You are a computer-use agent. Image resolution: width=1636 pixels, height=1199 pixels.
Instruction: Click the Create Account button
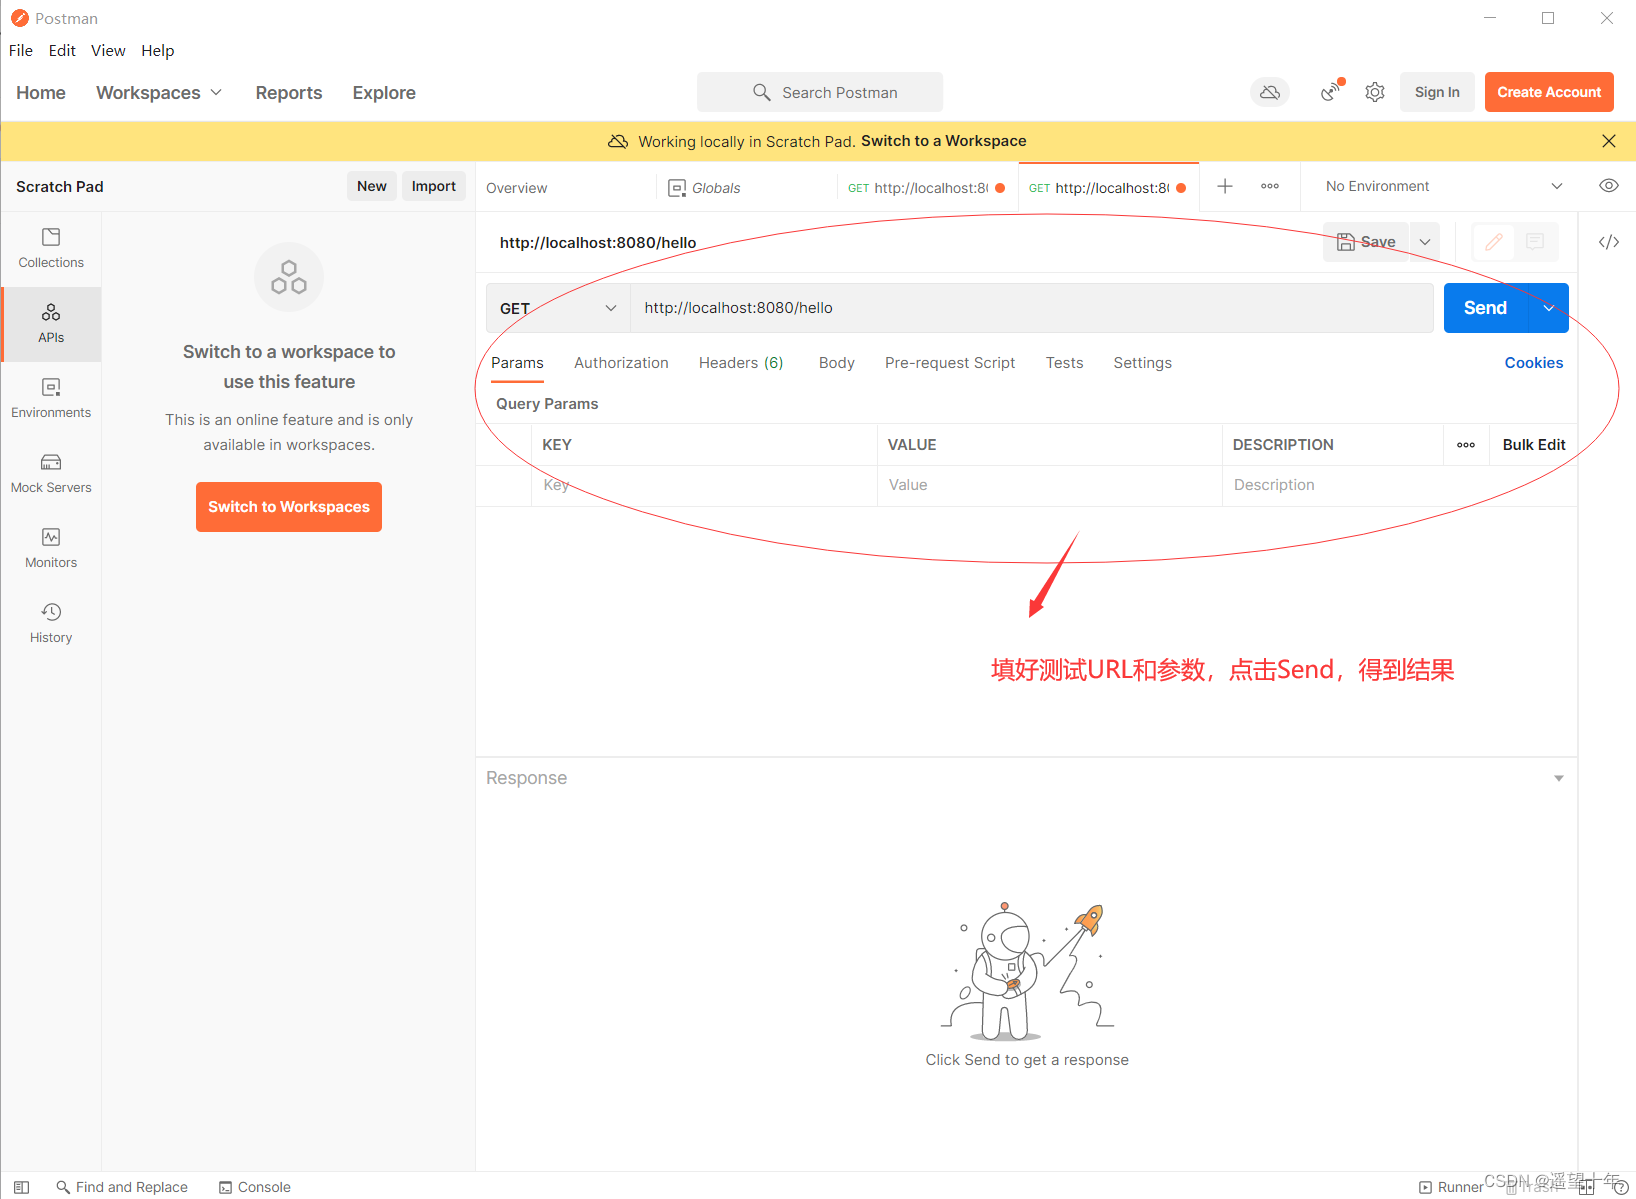pyautogui.click(x=1549, y=92)
